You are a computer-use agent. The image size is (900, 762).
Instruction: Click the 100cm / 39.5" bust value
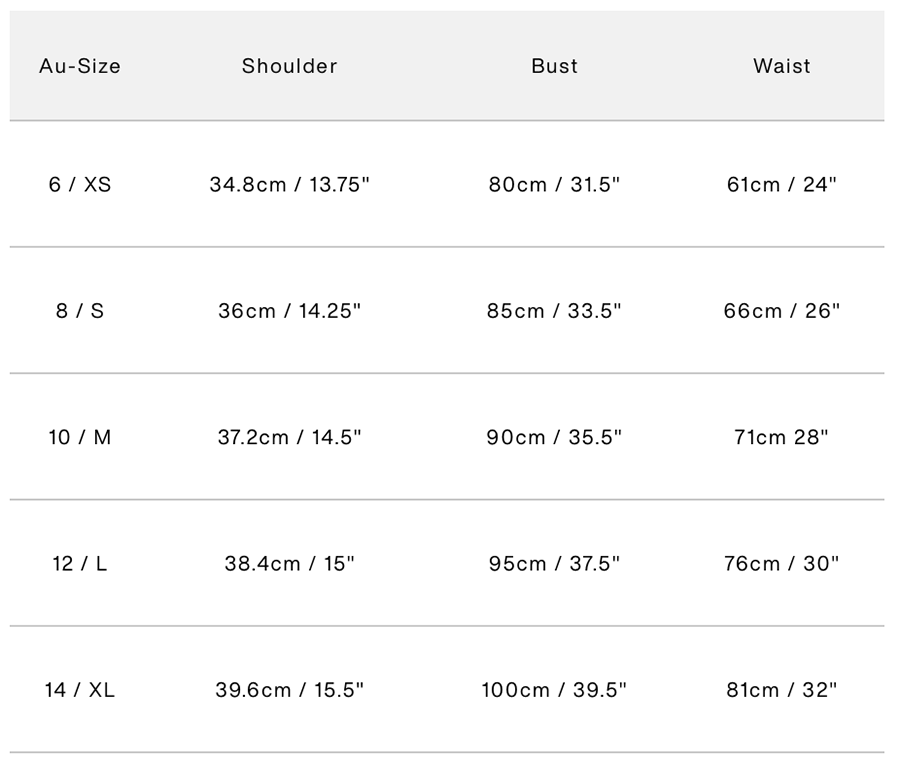(555, 690)
